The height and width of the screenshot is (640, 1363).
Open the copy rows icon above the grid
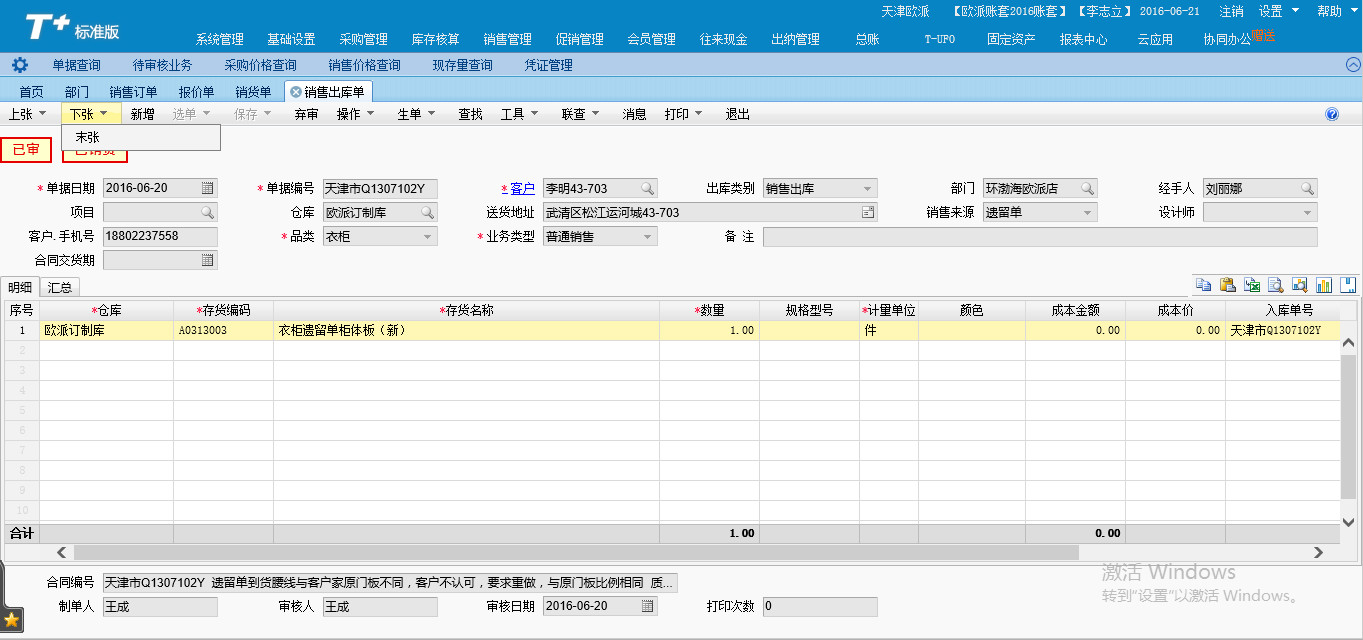tap(1204, 285)
